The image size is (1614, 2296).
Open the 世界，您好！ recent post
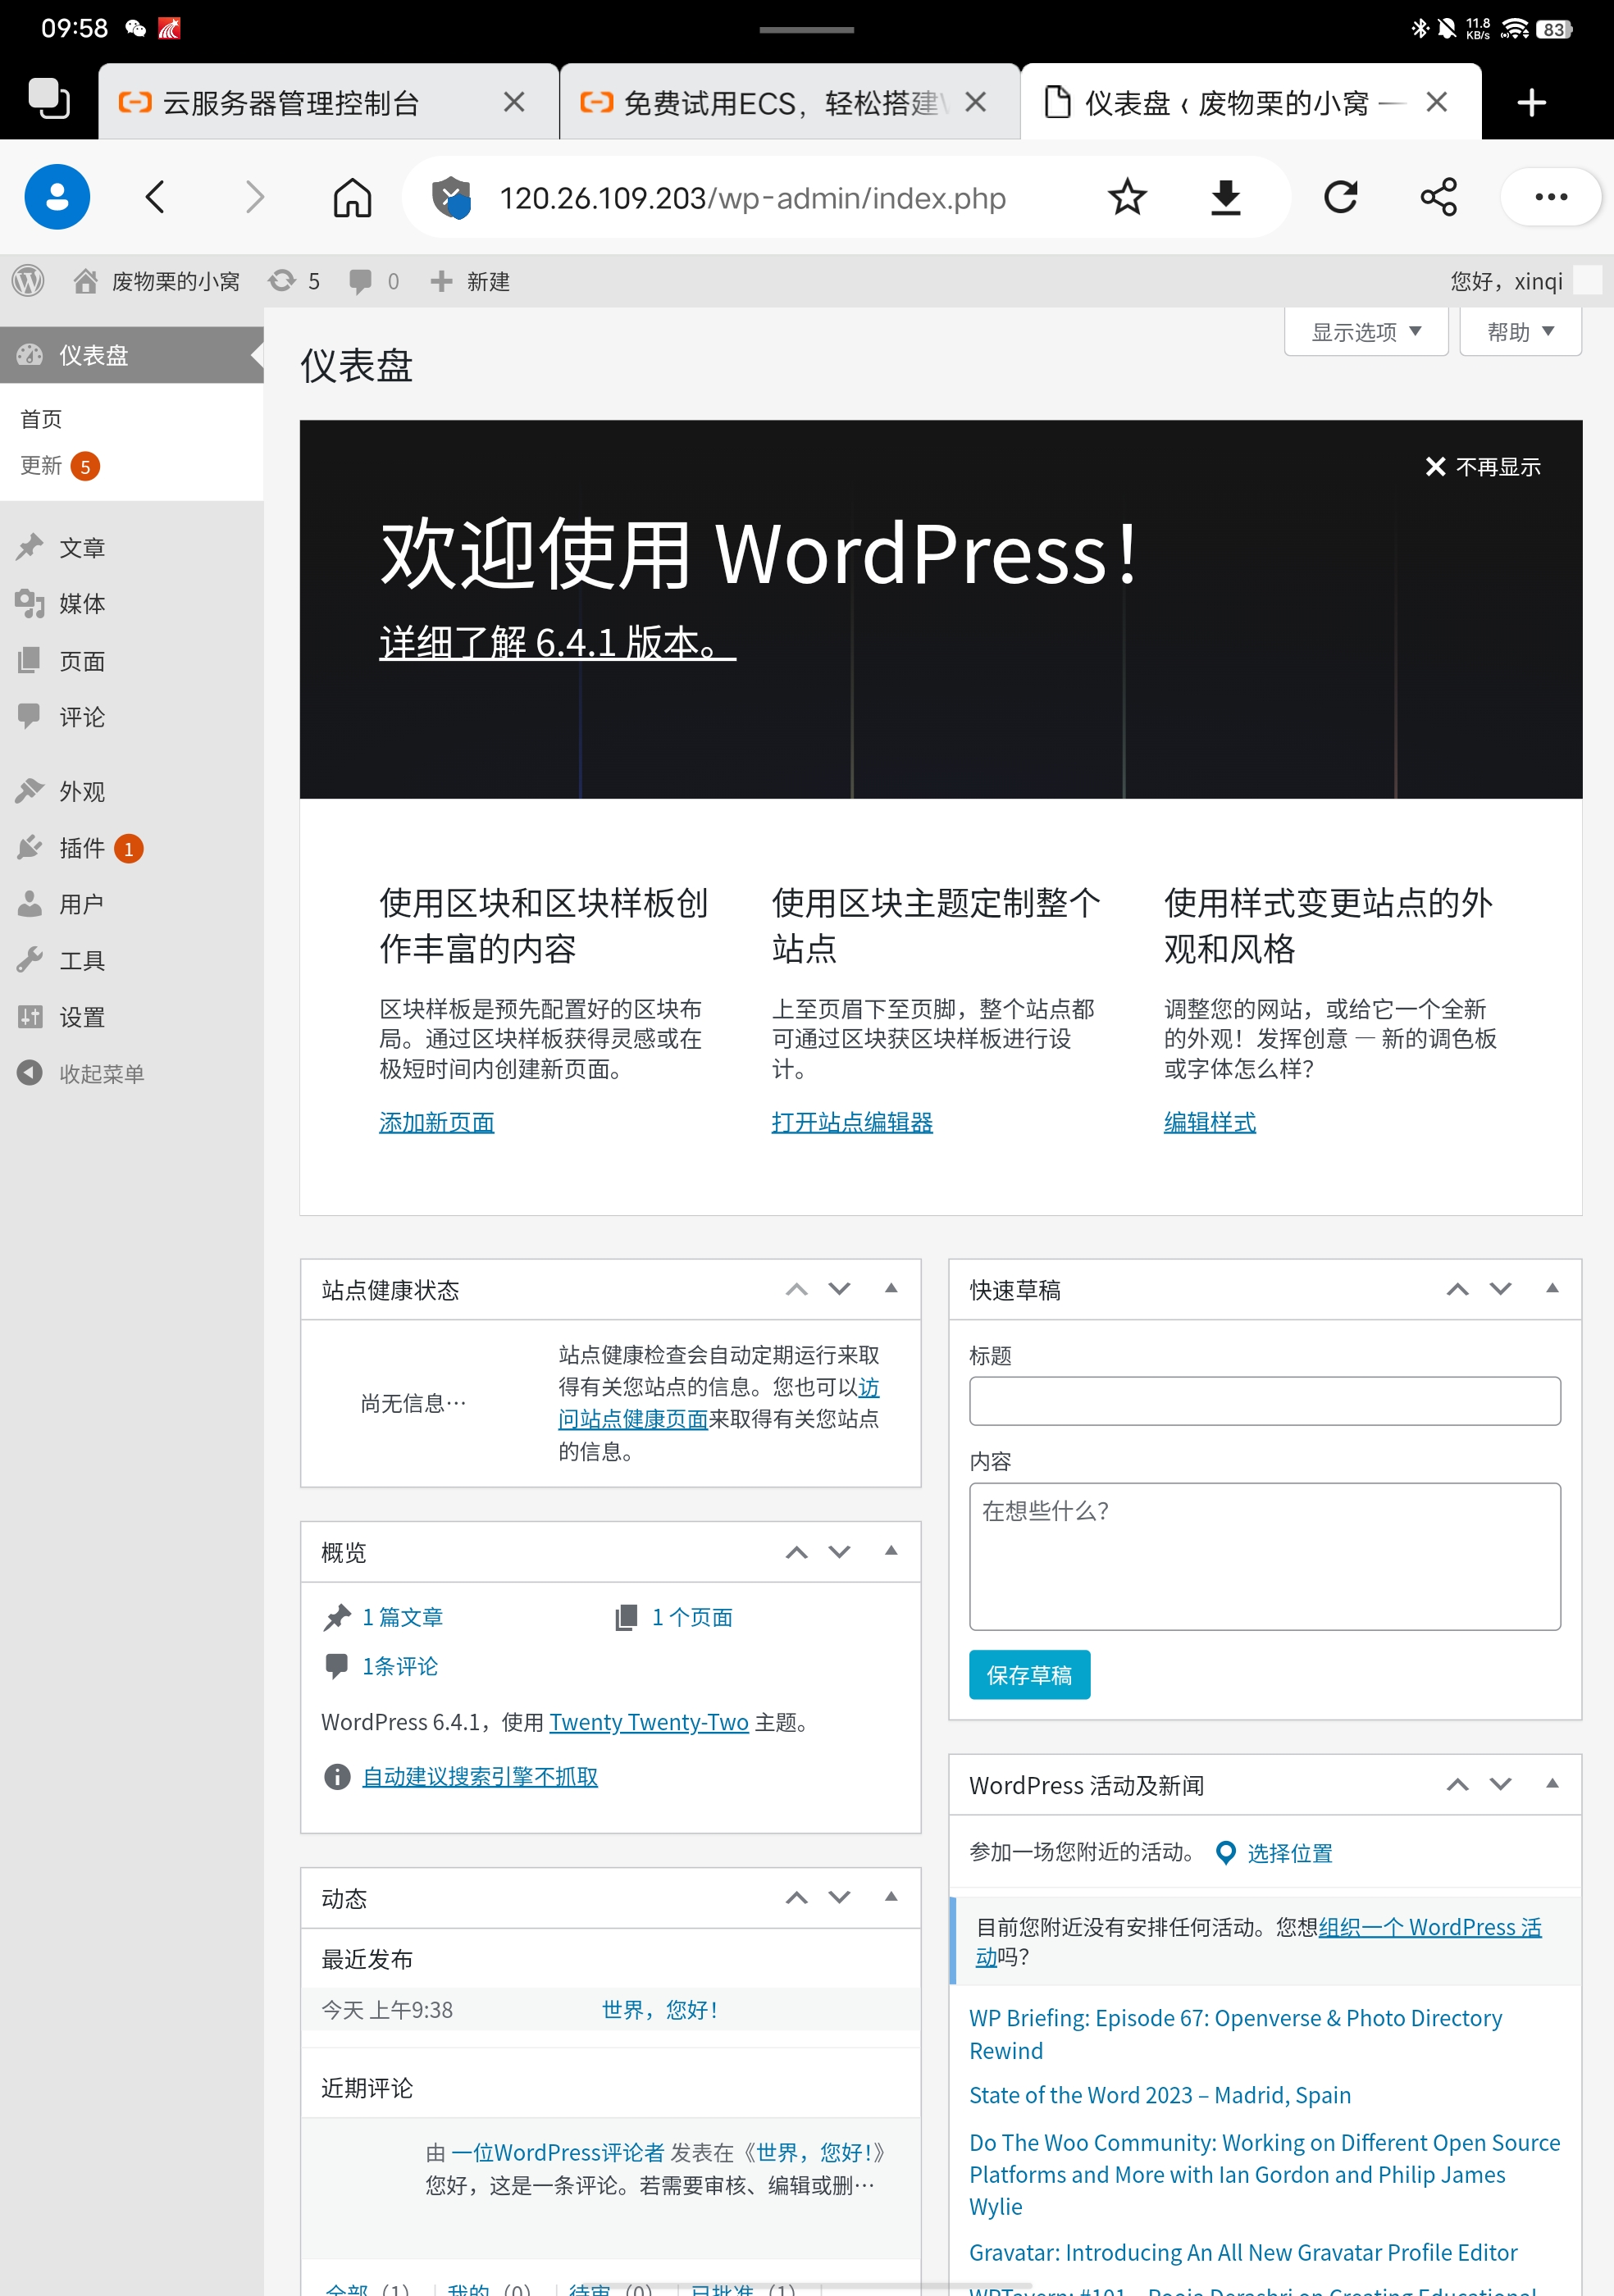pyautogui.click(x=659, y=2010)
